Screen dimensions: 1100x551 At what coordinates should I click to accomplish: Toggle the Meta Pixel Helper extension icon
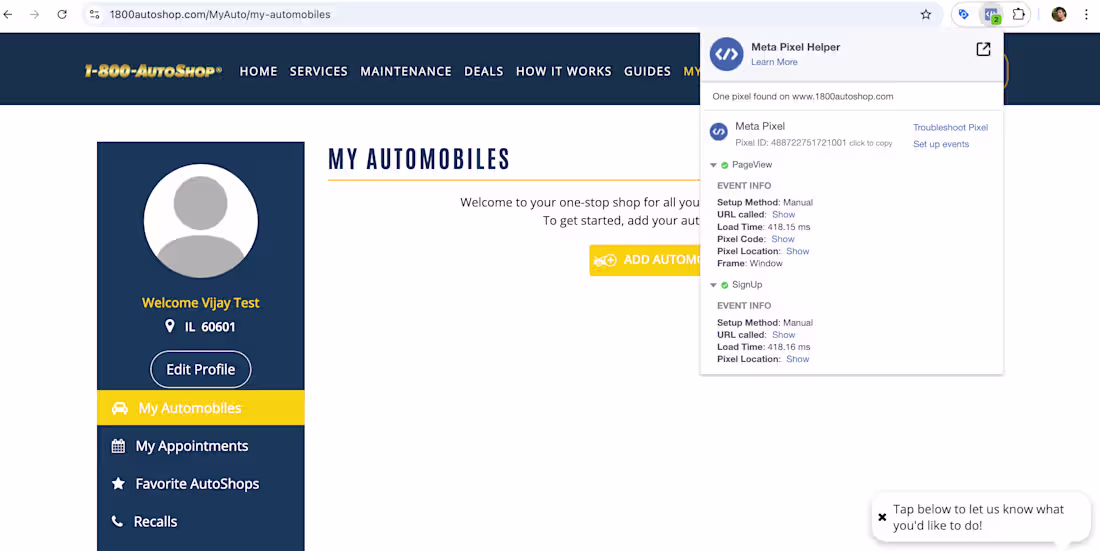(x=991, y=15)
